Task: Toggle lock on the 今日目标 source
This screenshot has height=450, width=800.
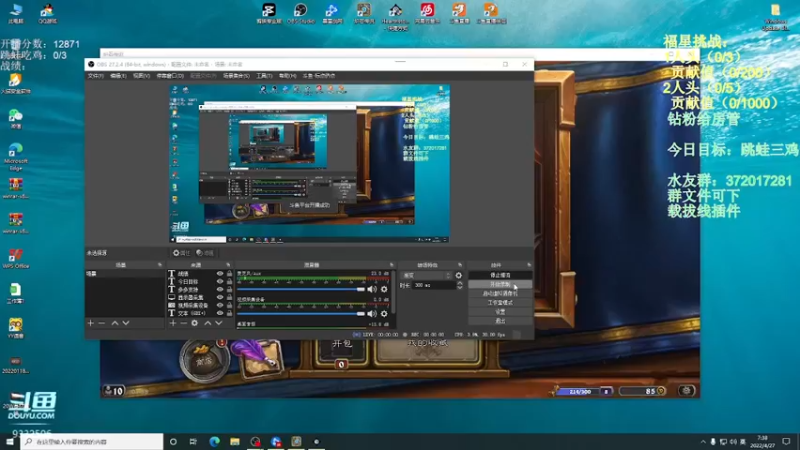Action: [x=229, y=282]
